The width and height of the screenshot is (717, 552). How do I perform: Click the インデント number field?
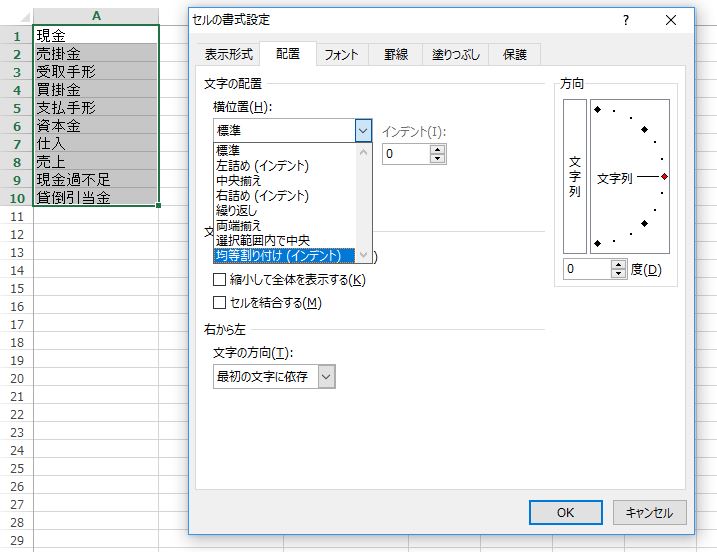(x=407, y=154)
